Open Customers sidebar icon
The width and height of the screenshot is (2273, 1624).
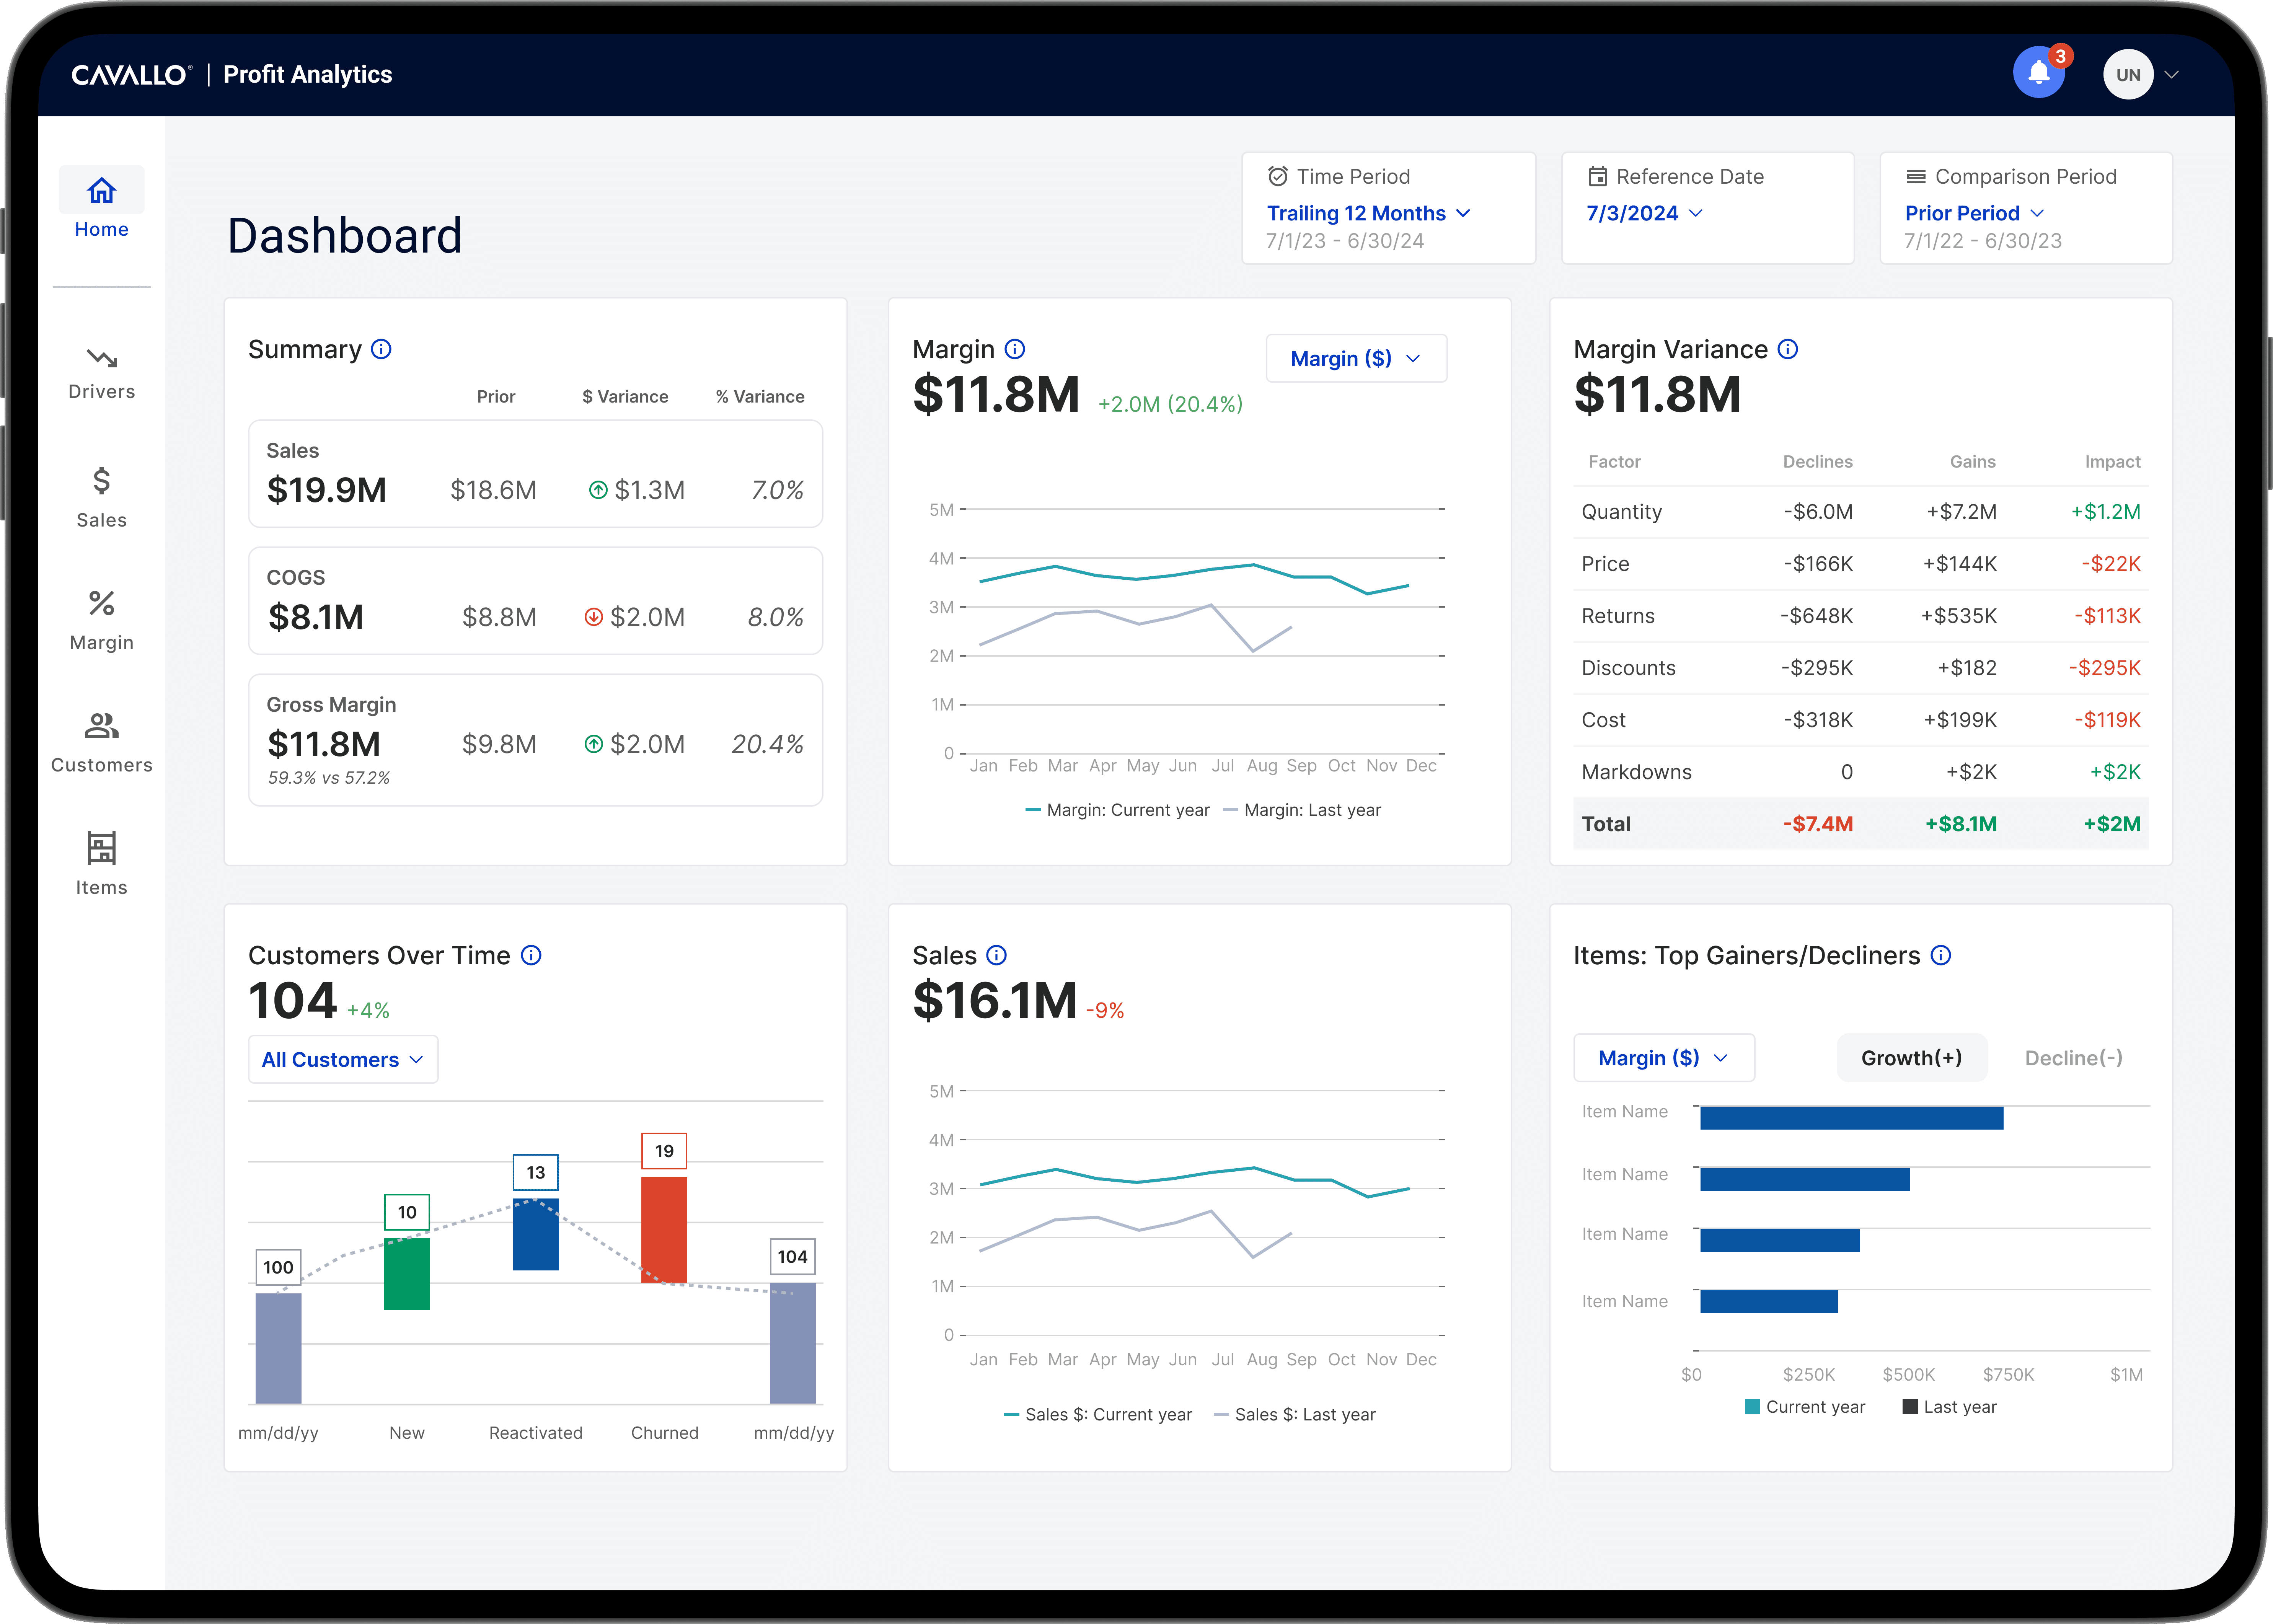pos(102,725)
